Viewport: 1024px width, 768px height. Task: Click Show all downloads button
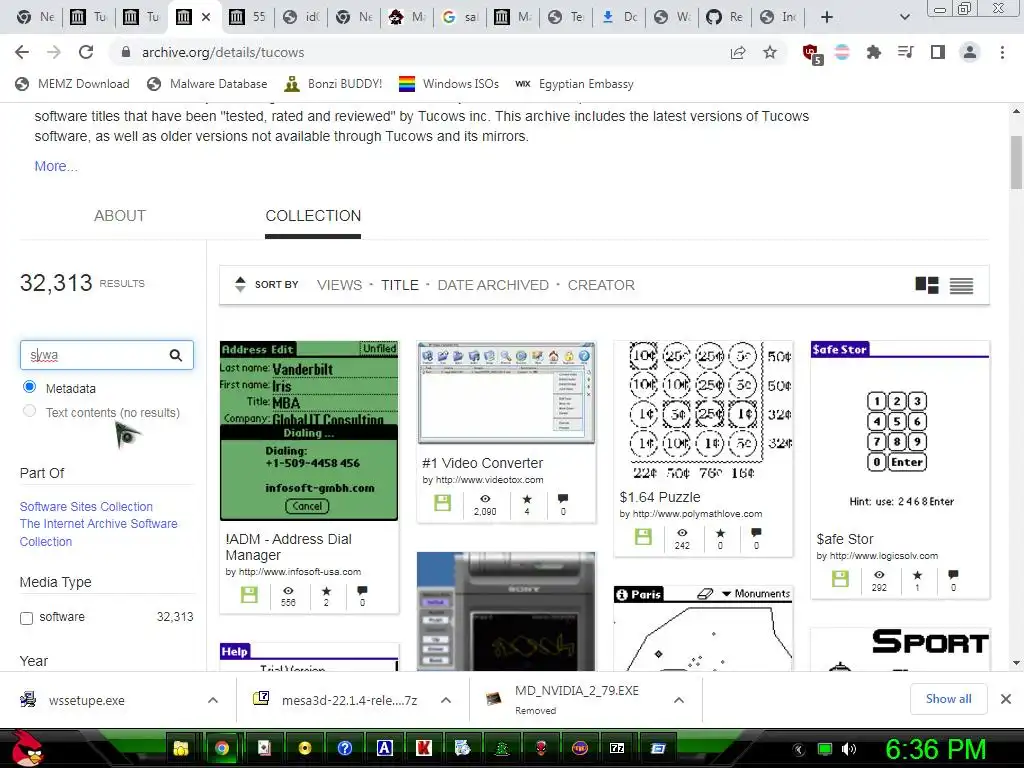(x=948, y=699)
